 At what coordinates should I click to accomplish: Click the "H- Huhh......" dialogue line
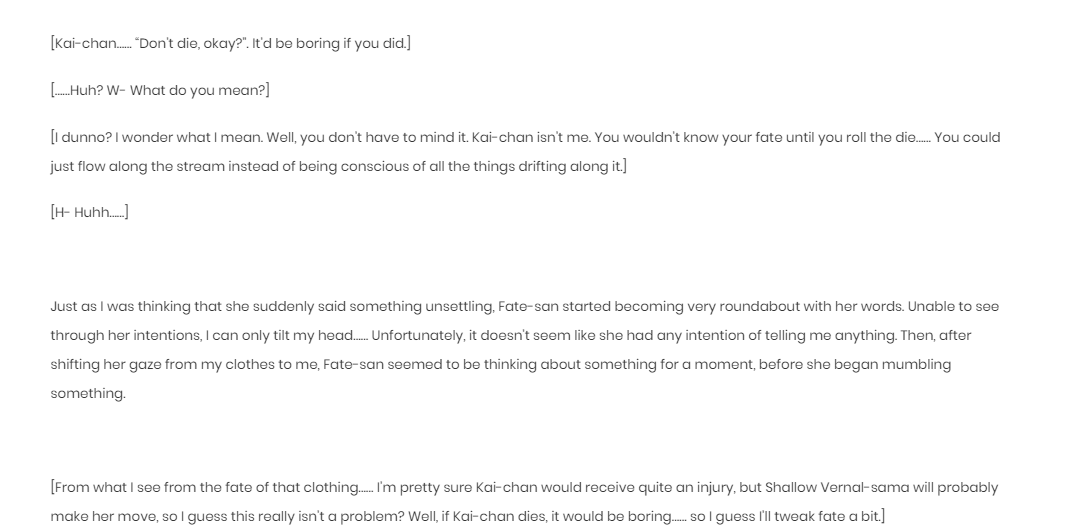click(89, 212)
